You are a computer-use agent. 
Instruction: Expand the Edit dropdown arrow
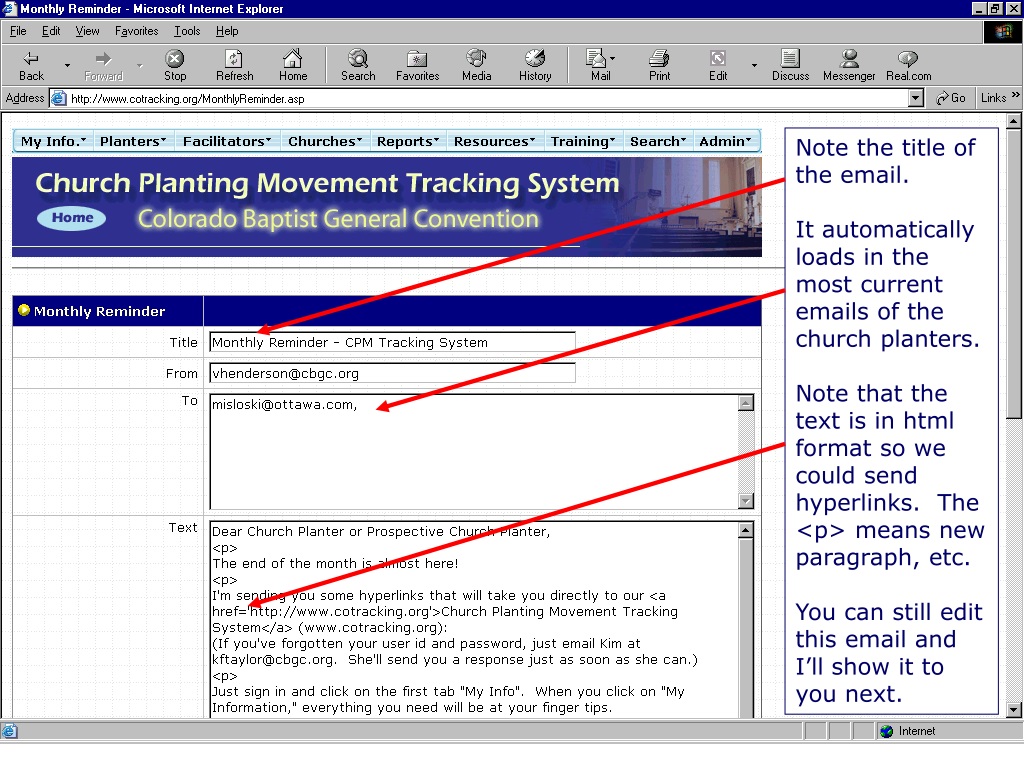754,65
